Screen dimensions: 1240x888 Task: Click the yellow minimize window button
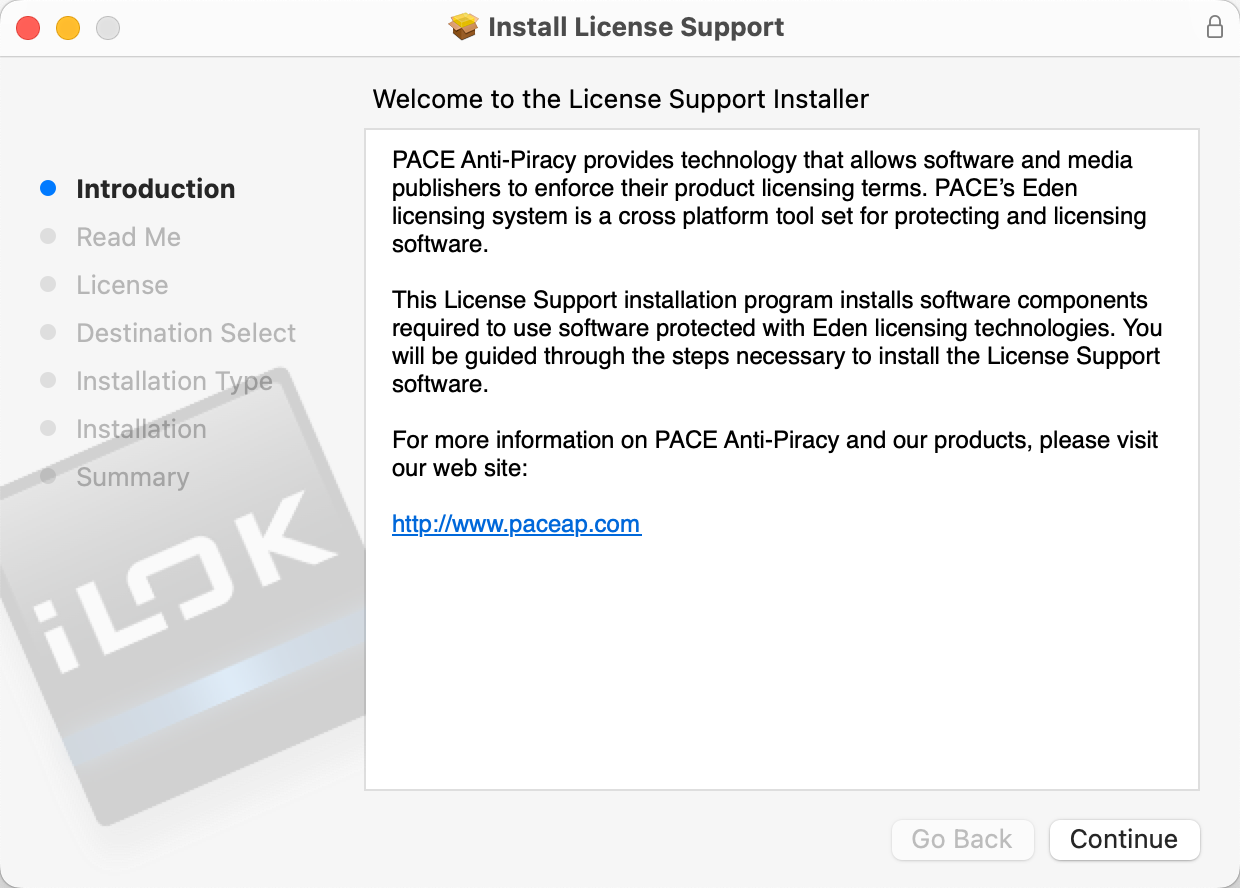click(x=68, y=28)
